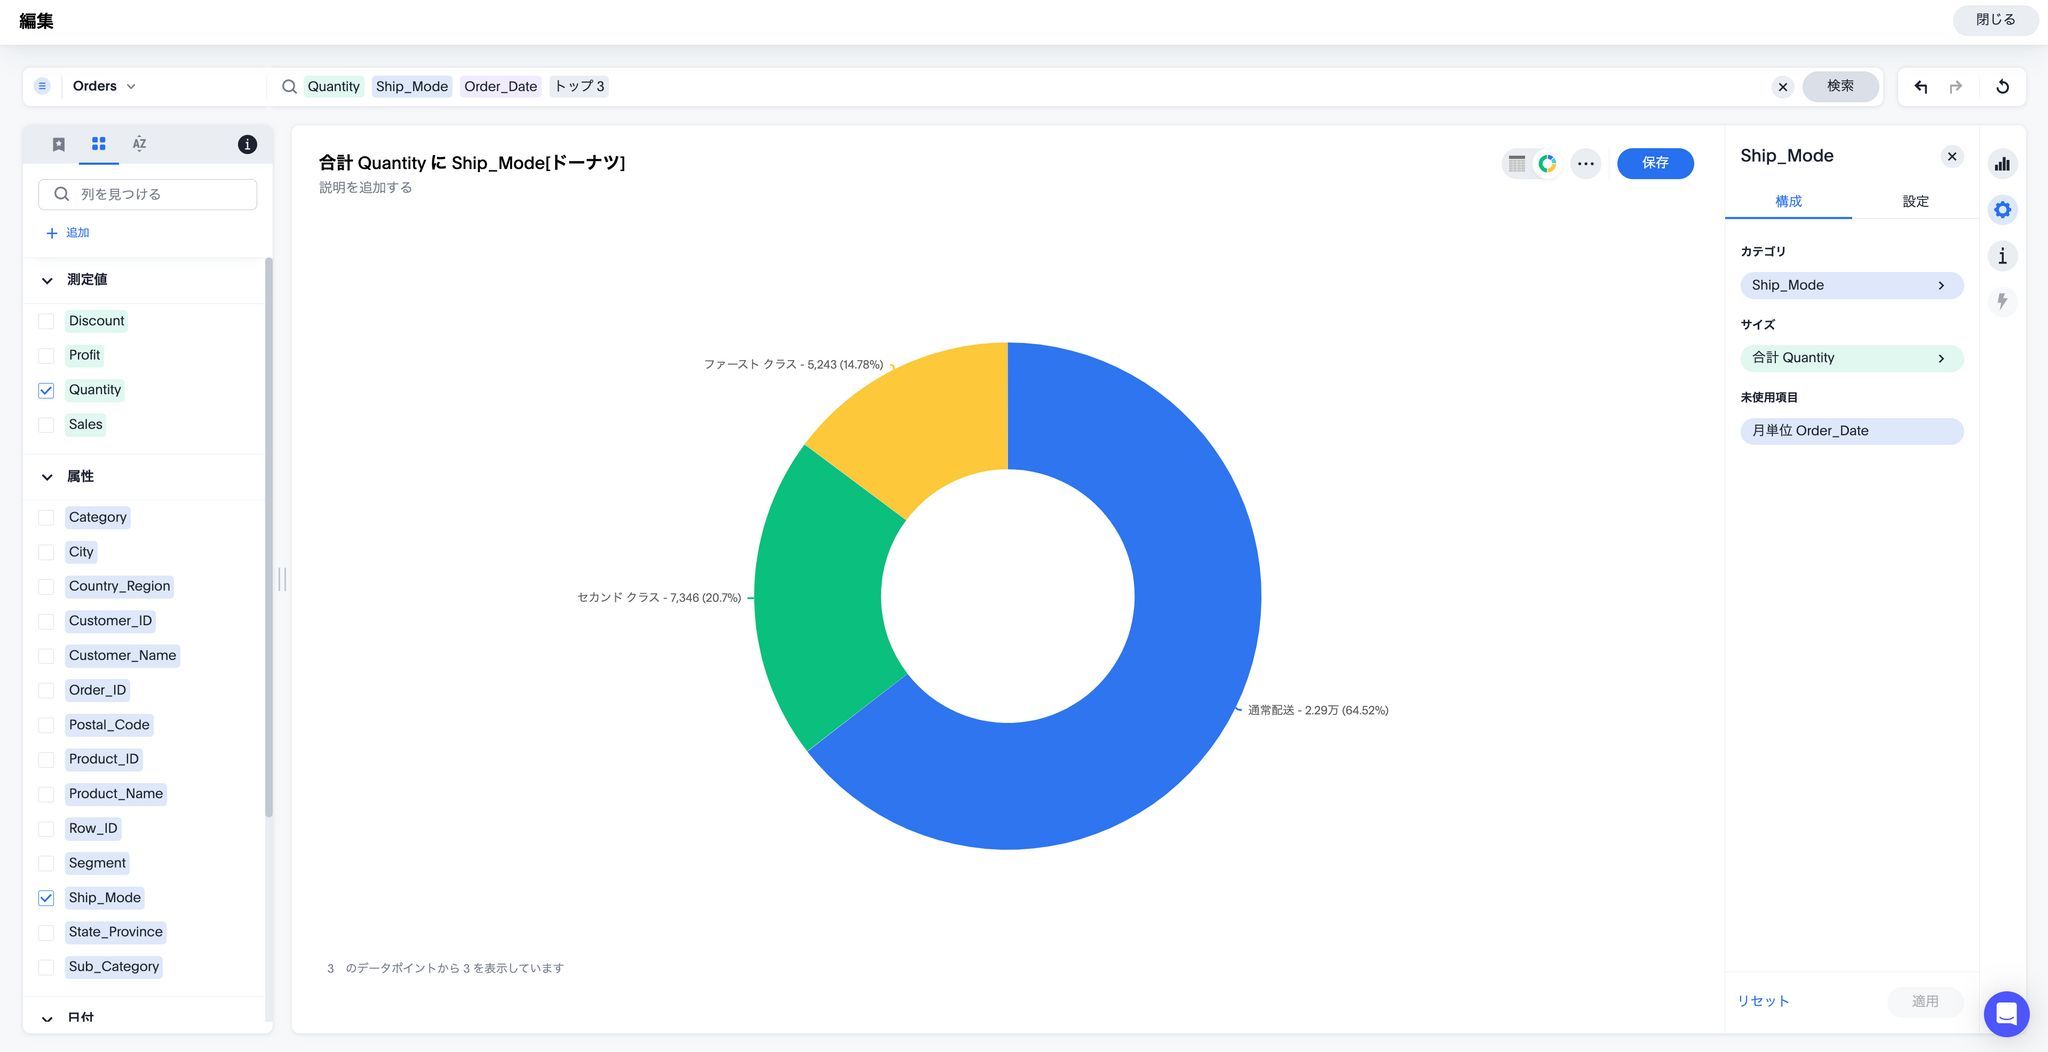Image resolution: width=2048 pixels, height=1052 pixels.
Task: Open the three-dot more options menu
Action: (x=1586, y=164)
